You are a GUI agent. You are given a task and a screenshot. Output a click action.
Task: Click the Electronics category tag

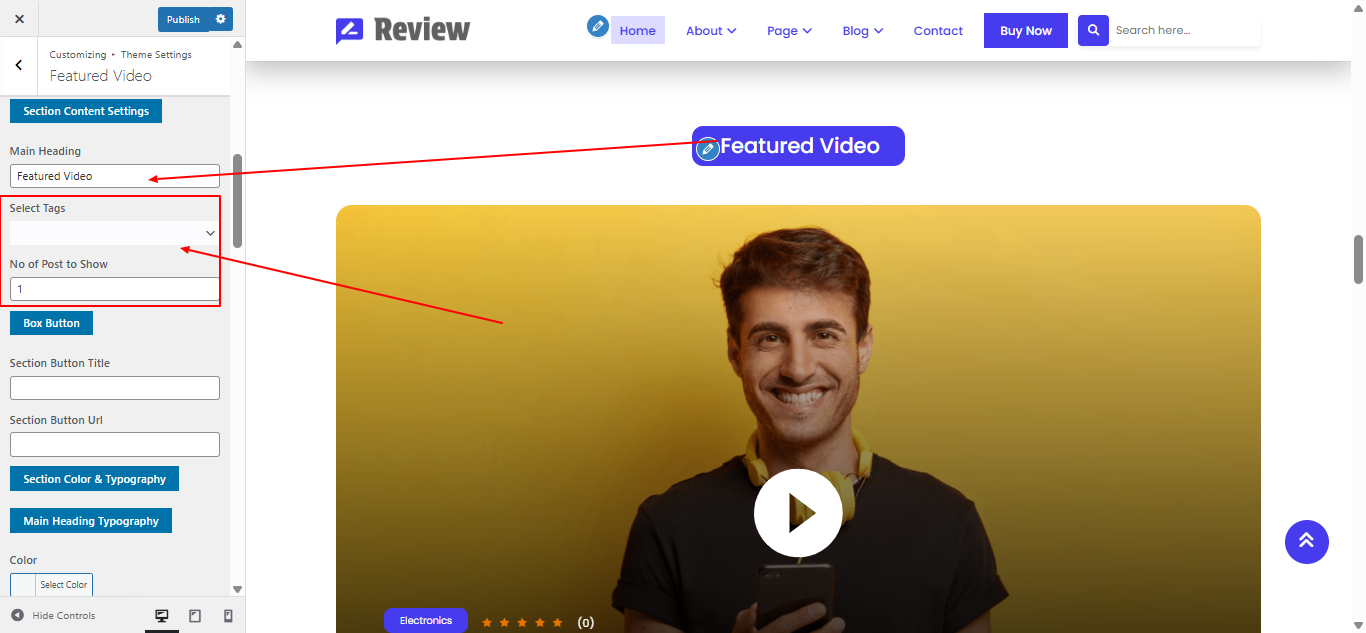click(x=426, y=621)
